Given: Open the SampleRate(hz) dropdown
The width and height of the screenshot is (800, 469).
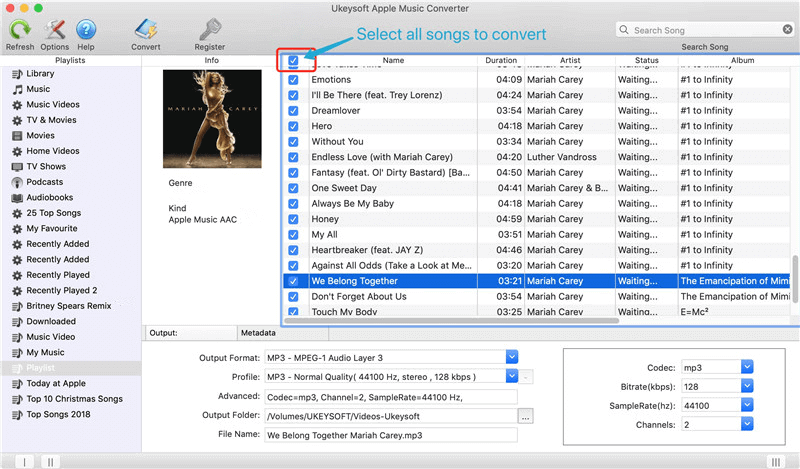Looking at the screenshot, I should tap(747, 405).
